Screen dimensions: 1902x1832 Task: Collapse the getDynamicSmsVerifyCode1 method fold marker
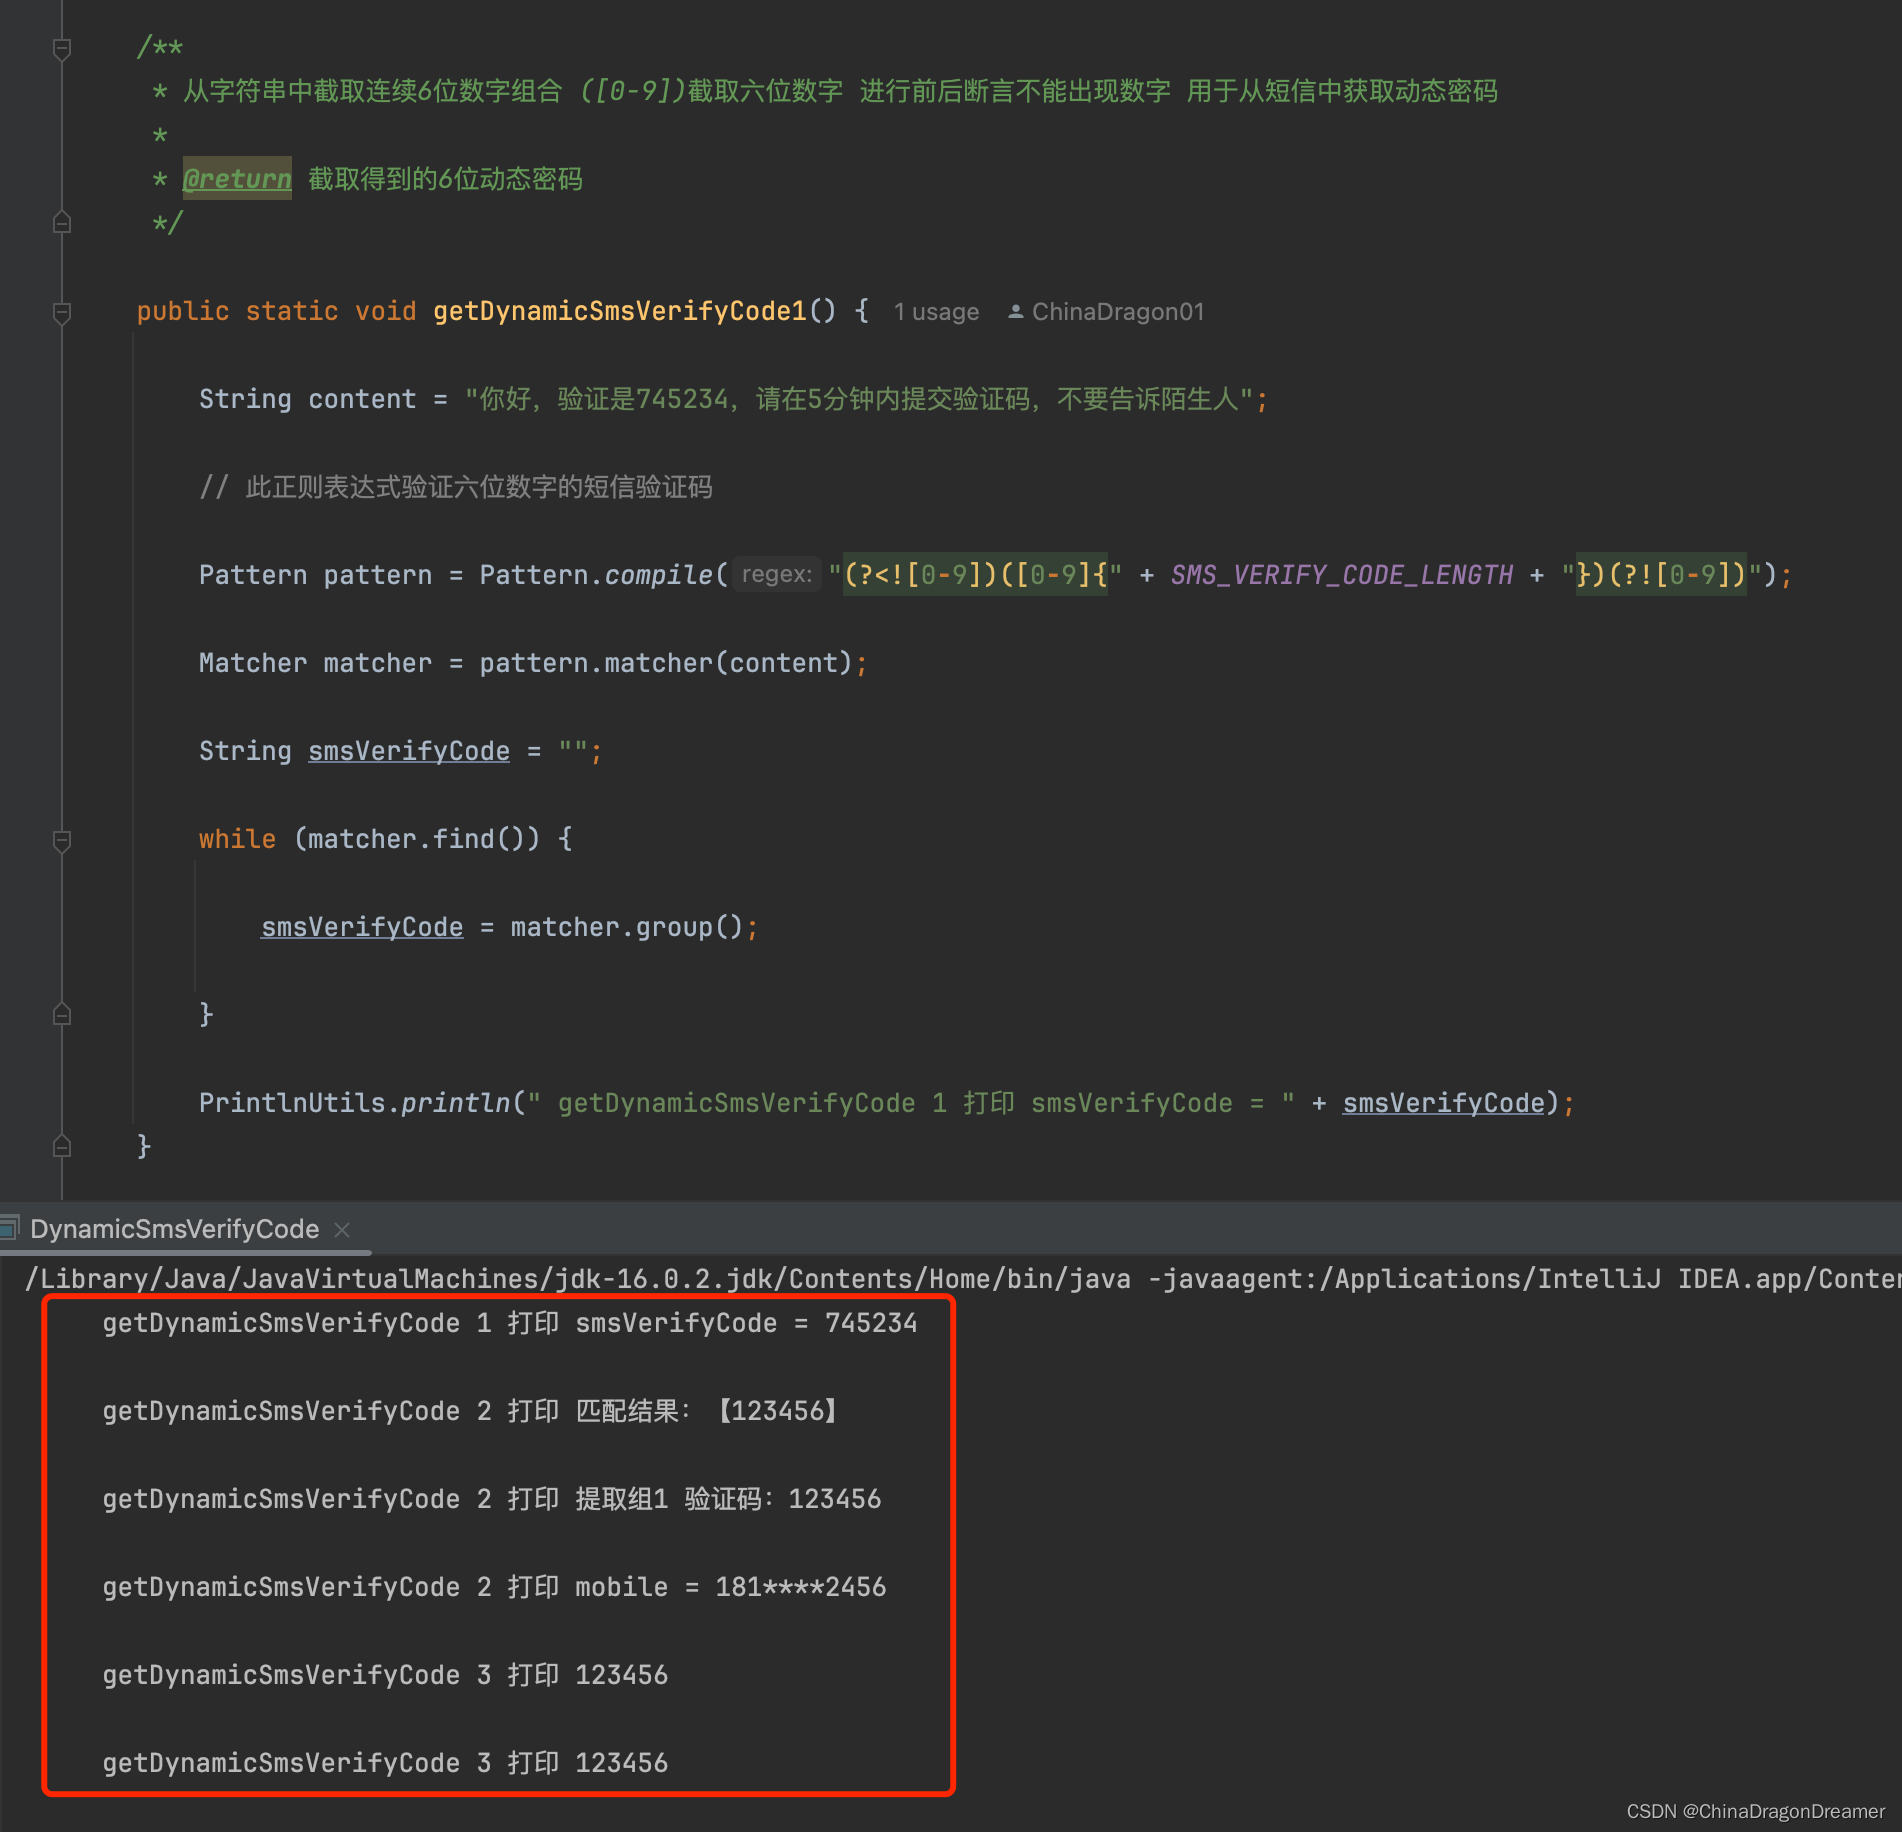click(x=62, y=312)
